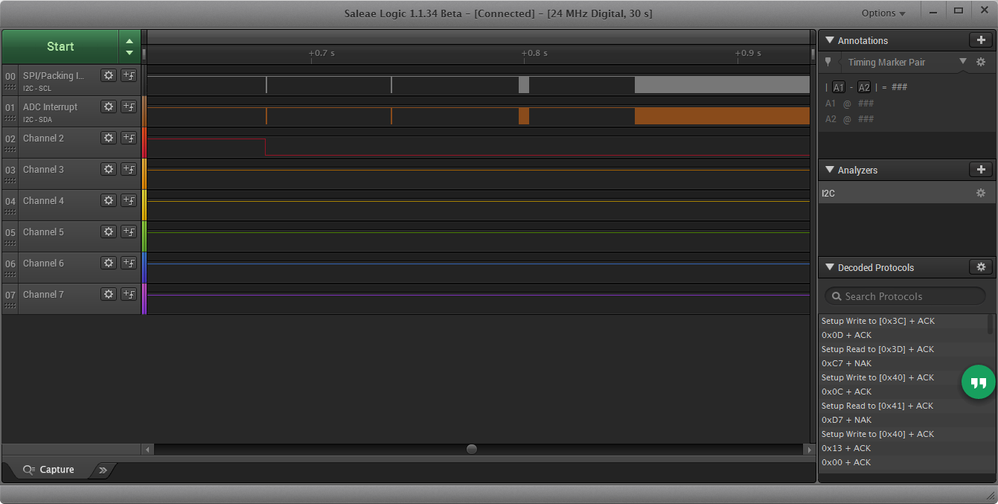This screenshot has width=998, height=504.
Task: Set trigger on Channel 6
Action: coord(129,262)
